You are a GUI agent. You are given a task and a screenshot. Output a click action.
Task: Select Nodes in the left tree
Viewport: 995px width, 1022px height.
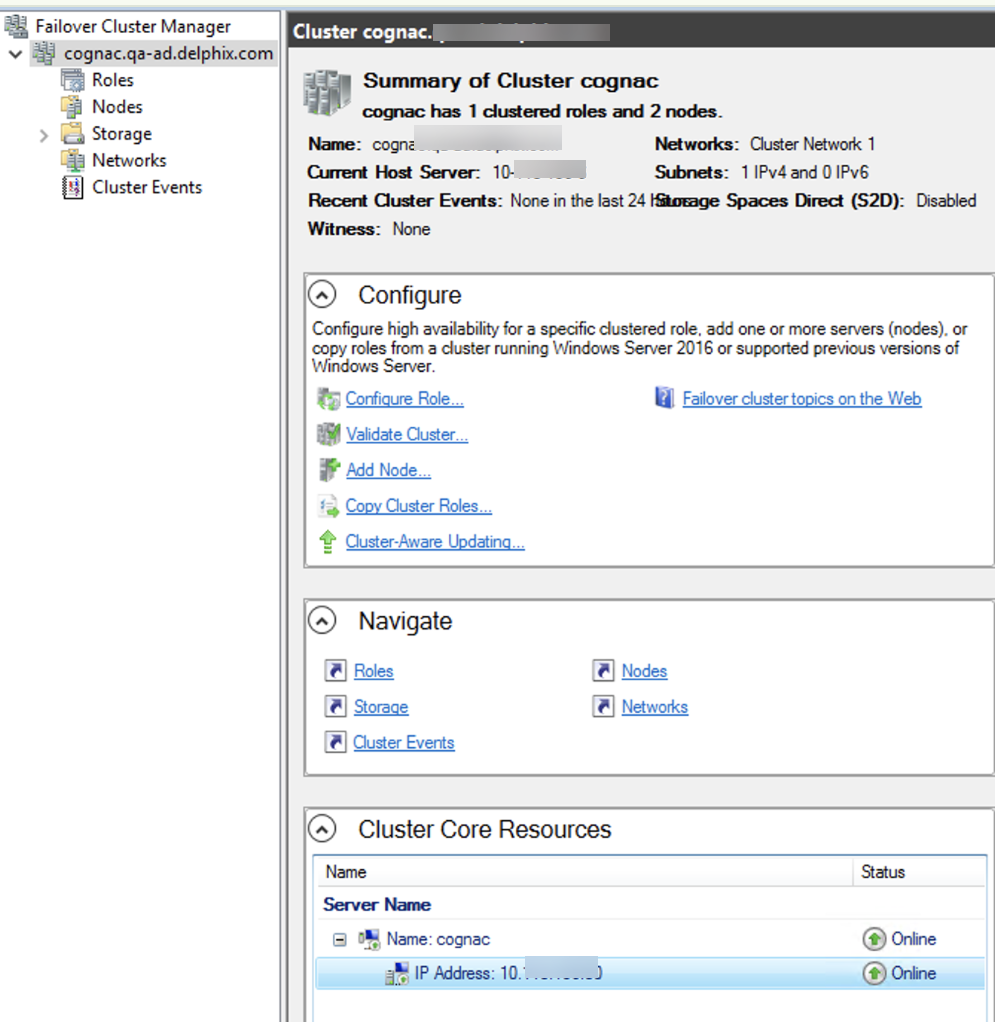click(x=117, y=107)
